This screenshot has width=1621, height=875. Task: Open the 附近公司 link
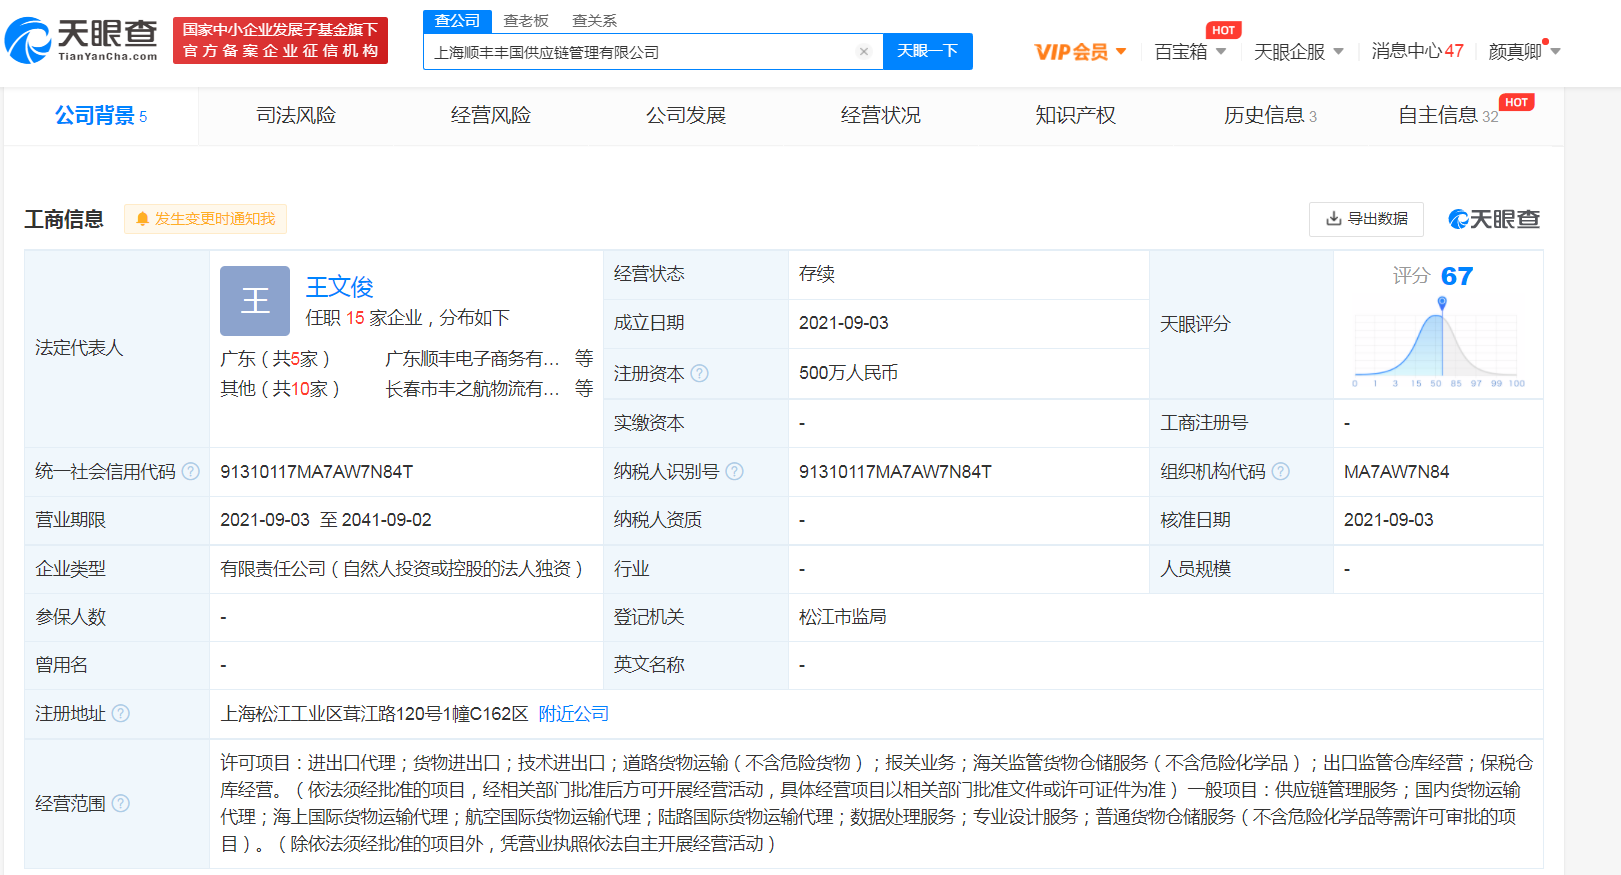(x=573, y=714)
